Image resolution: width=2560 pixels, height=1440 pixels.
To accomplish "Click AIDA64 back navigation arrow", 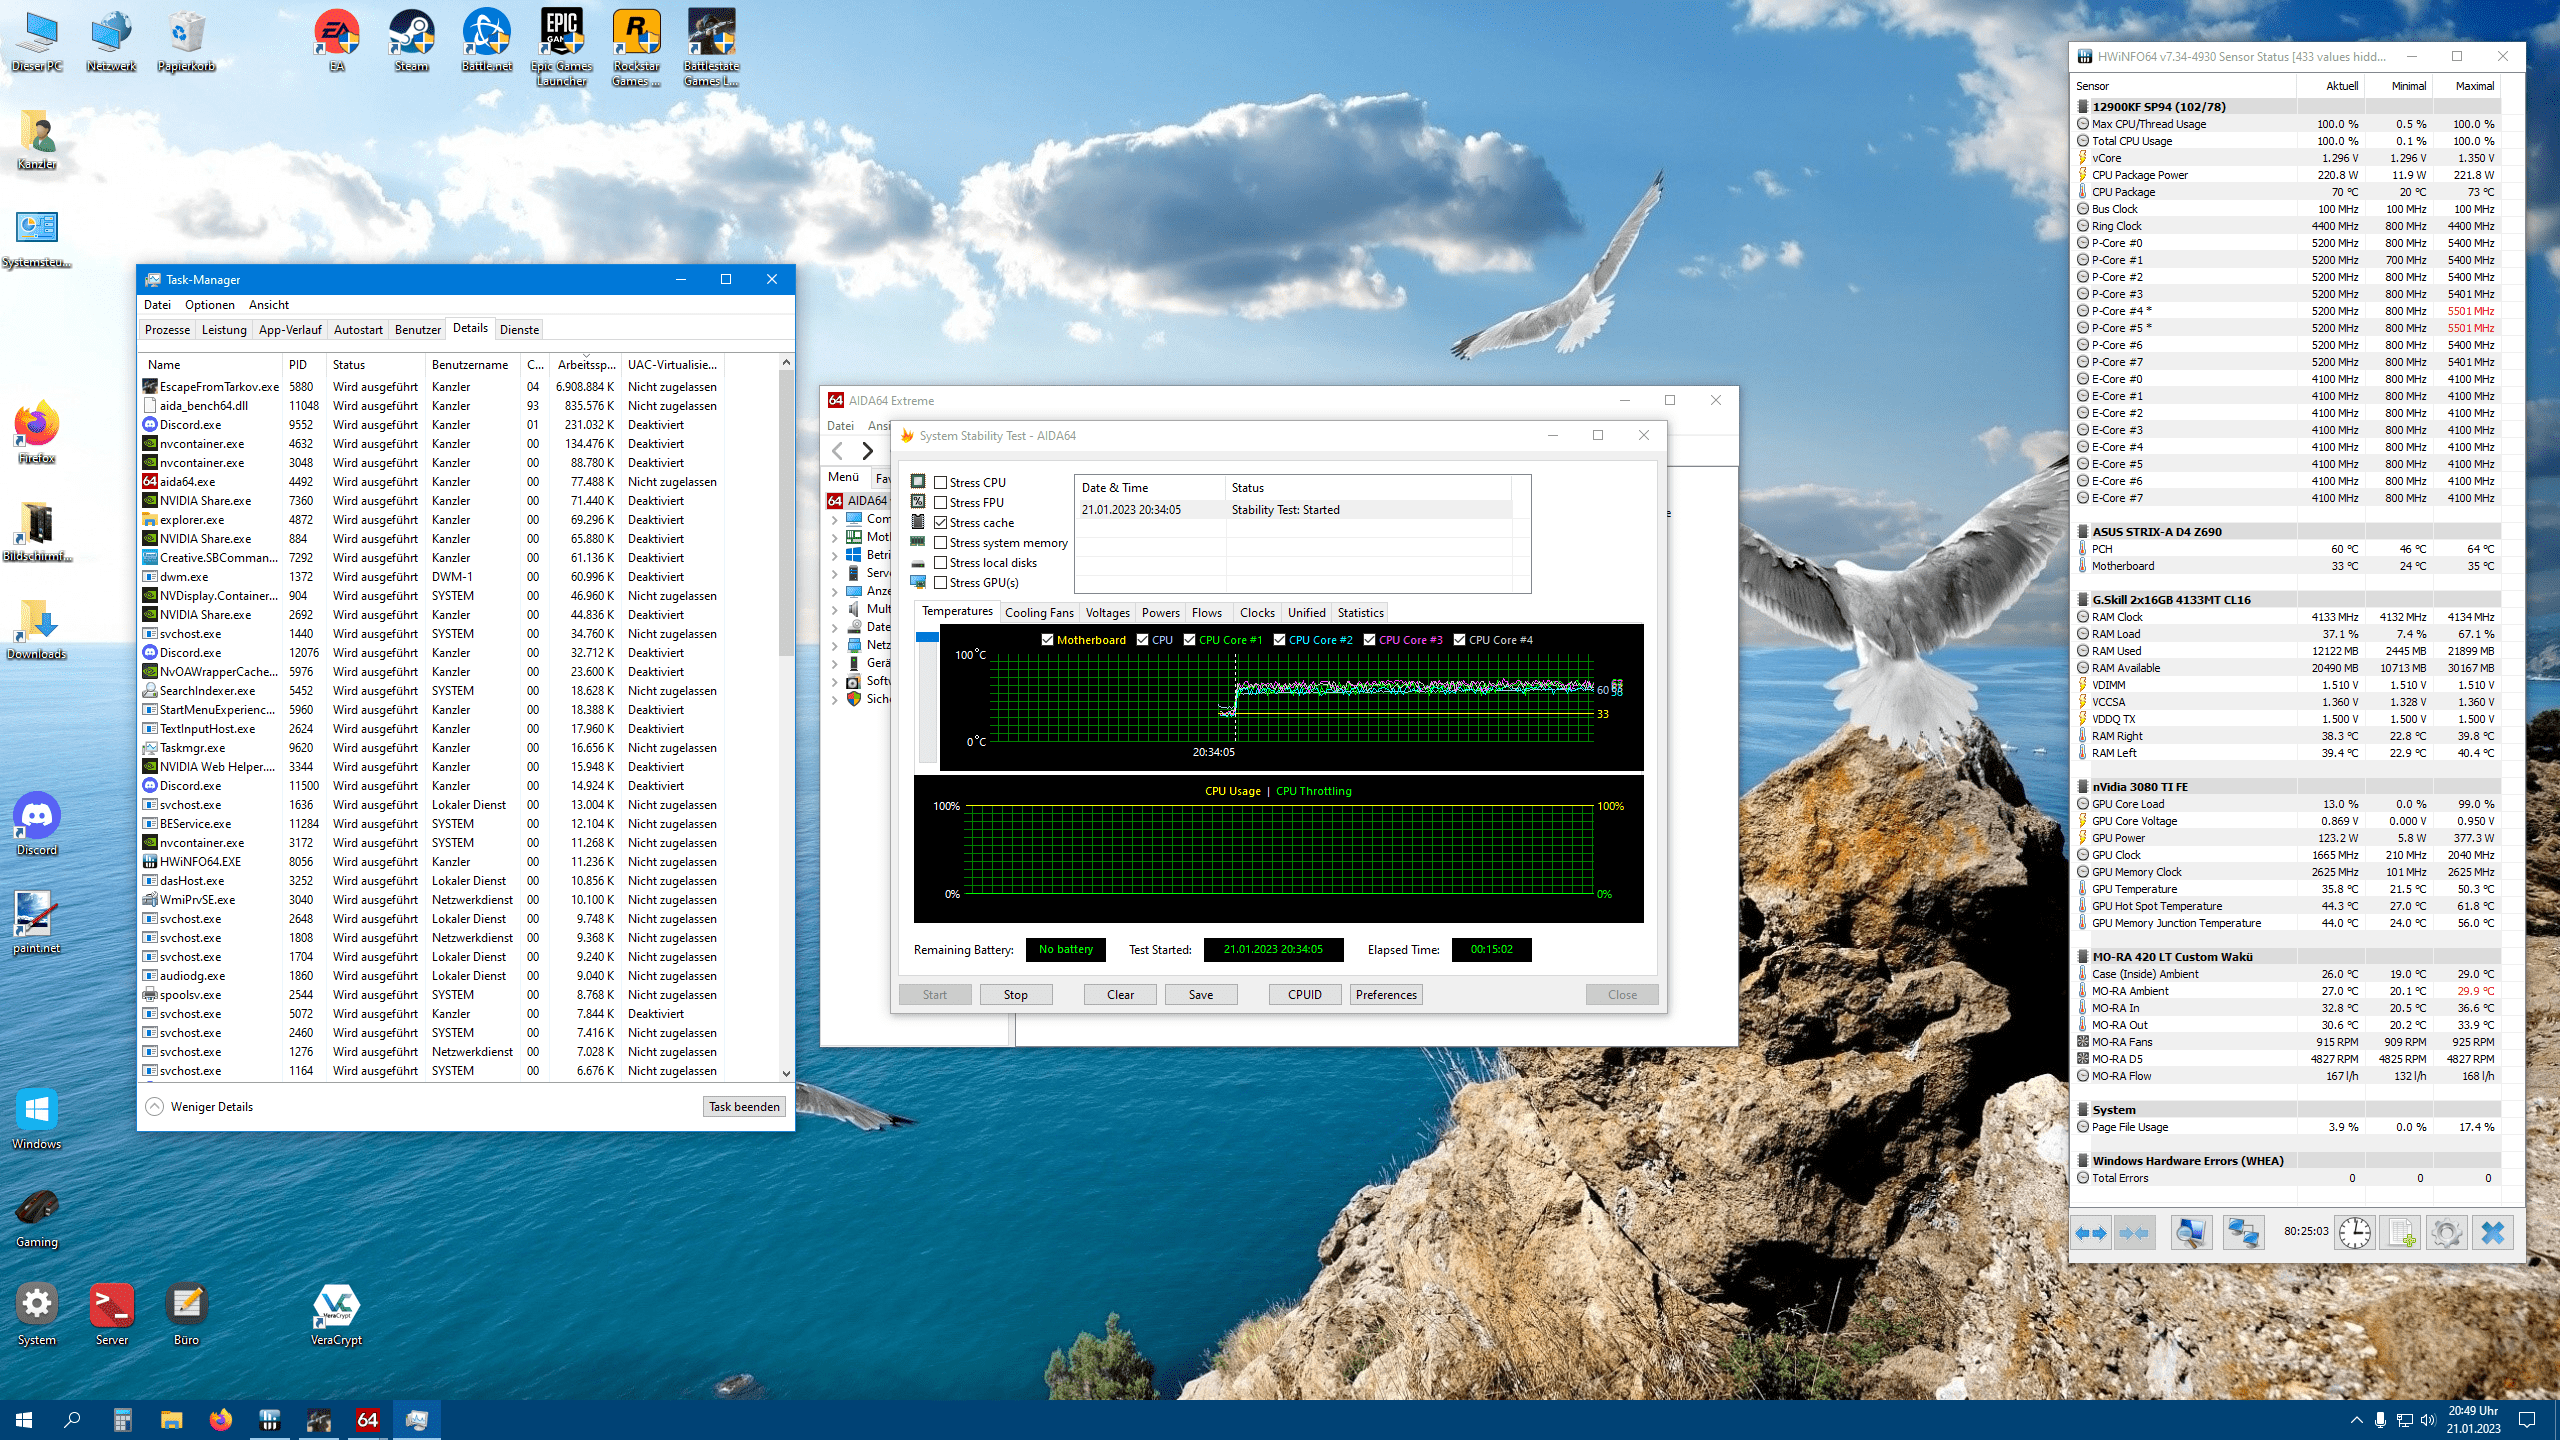I will pos(838,451).
